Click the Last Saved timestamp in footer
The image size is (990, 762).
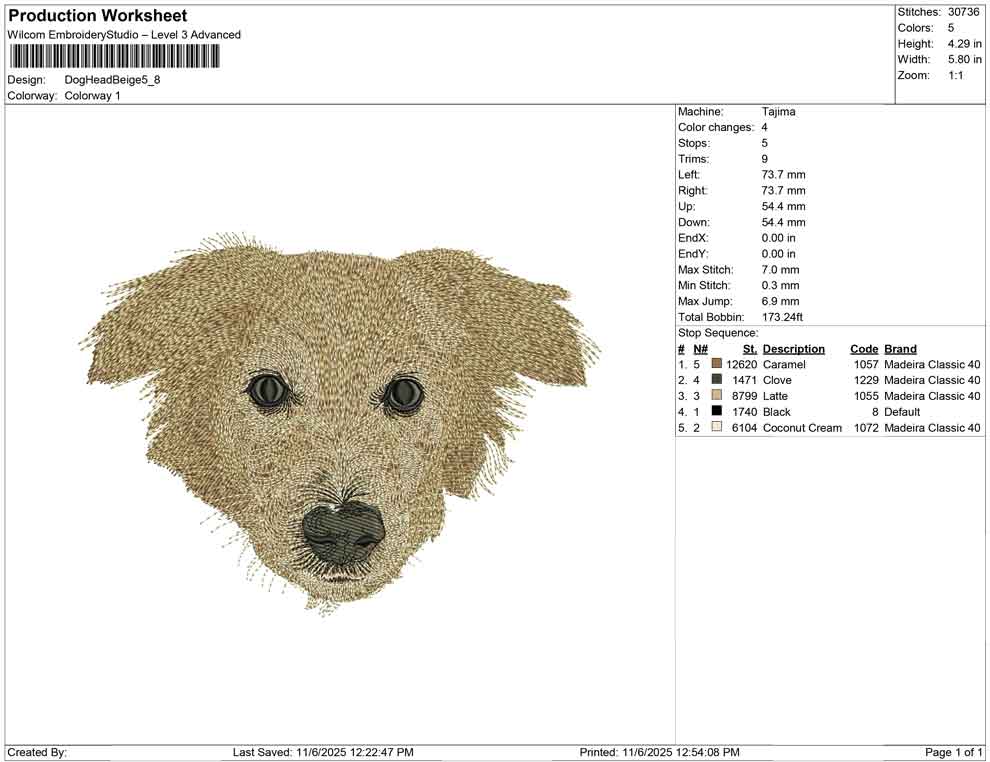(x=323, y=752)
